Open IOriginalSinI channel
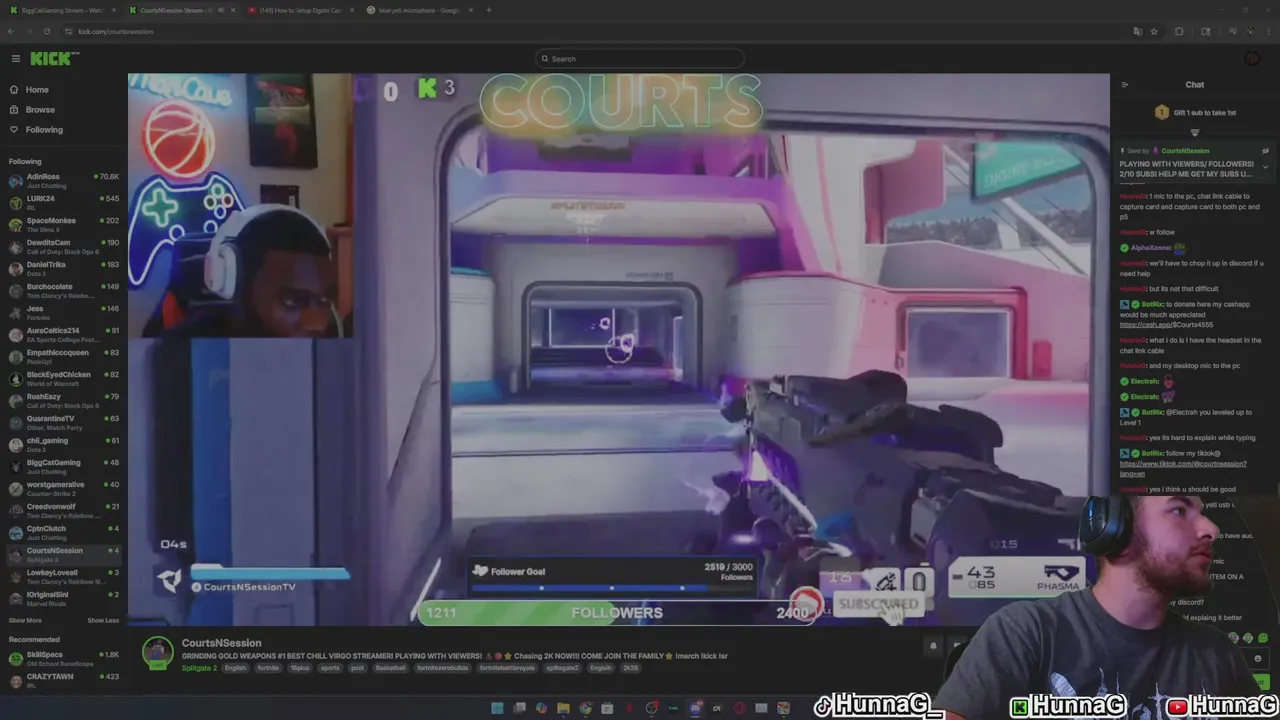The image size is (1280, 720). point(62,598)
